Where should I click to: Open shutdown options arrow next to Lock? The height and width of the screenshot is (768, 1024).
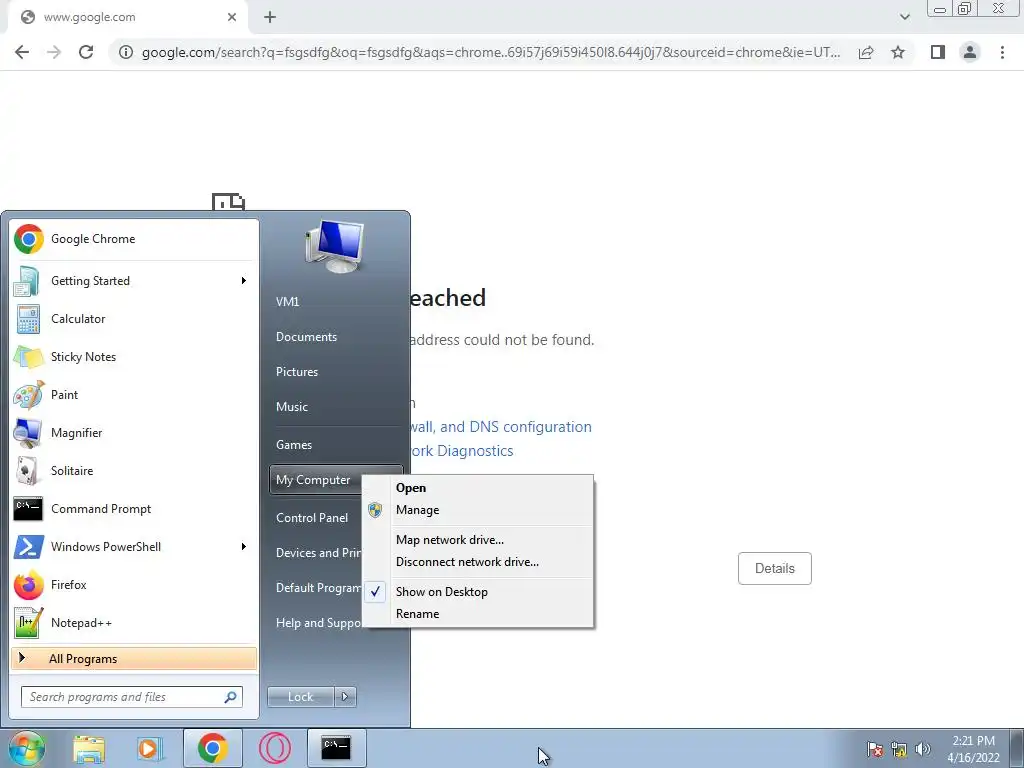pos(345,697)
